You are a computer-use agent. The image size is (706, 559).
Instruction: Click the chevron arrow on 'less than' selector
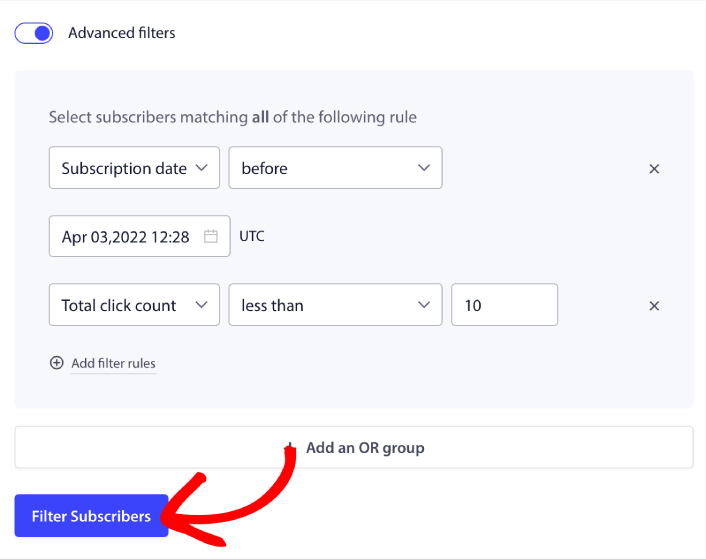click(x=424, y=305)
